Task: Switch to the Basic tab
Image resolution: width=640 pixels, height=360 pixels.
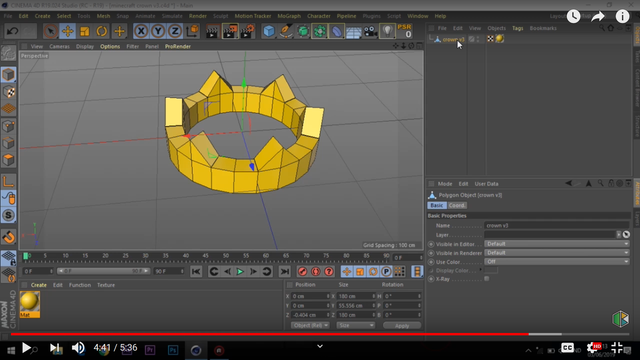Action: (x=436, y=205)
